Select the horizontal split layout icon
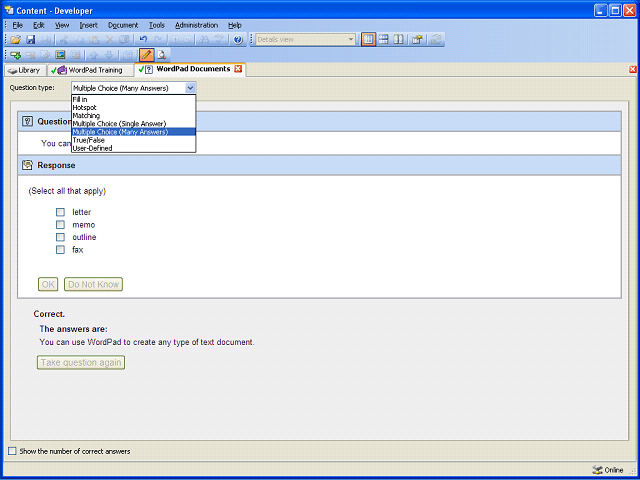The width and height of the screenshot is (640, 480). pos(383,40)
